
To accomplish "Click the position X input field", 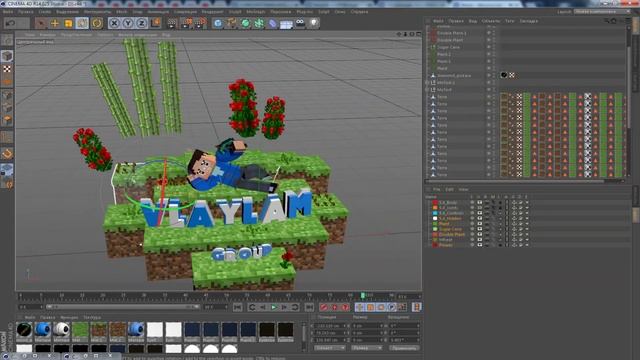I will [329, 326].
